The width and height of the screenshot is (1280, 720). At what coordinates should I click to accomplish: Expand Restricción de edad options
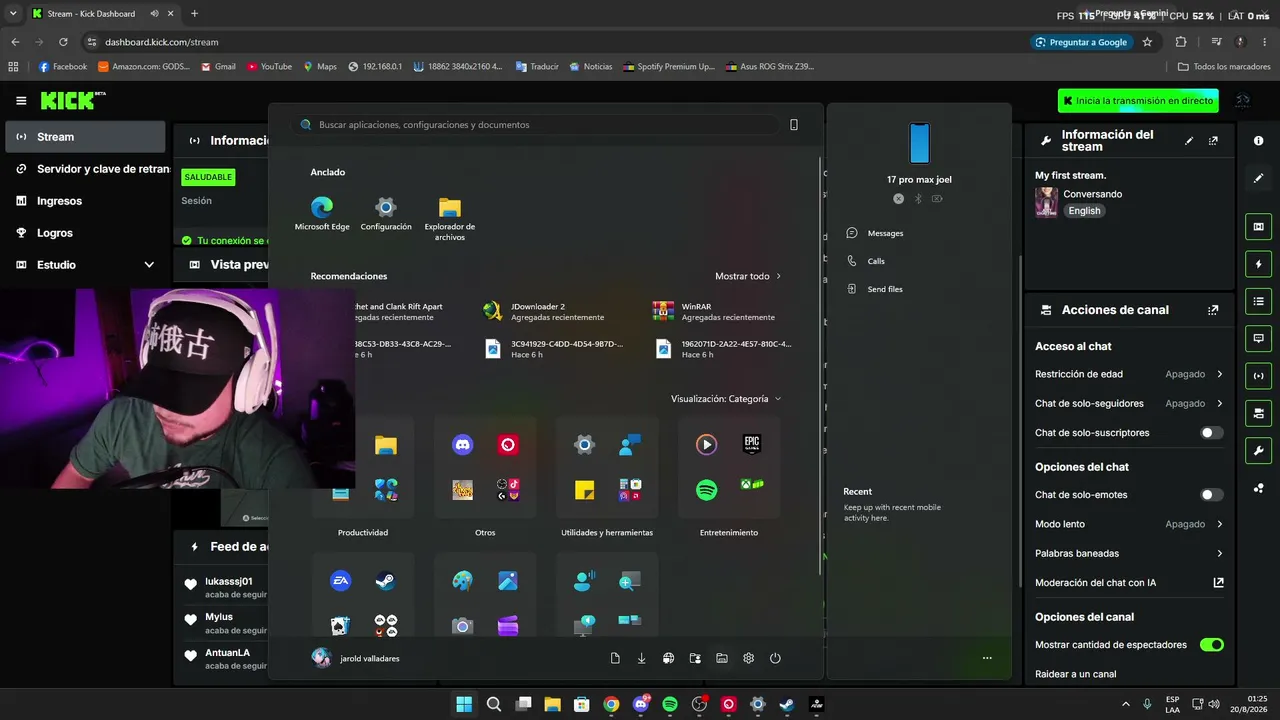click(x=1129, y=374)
